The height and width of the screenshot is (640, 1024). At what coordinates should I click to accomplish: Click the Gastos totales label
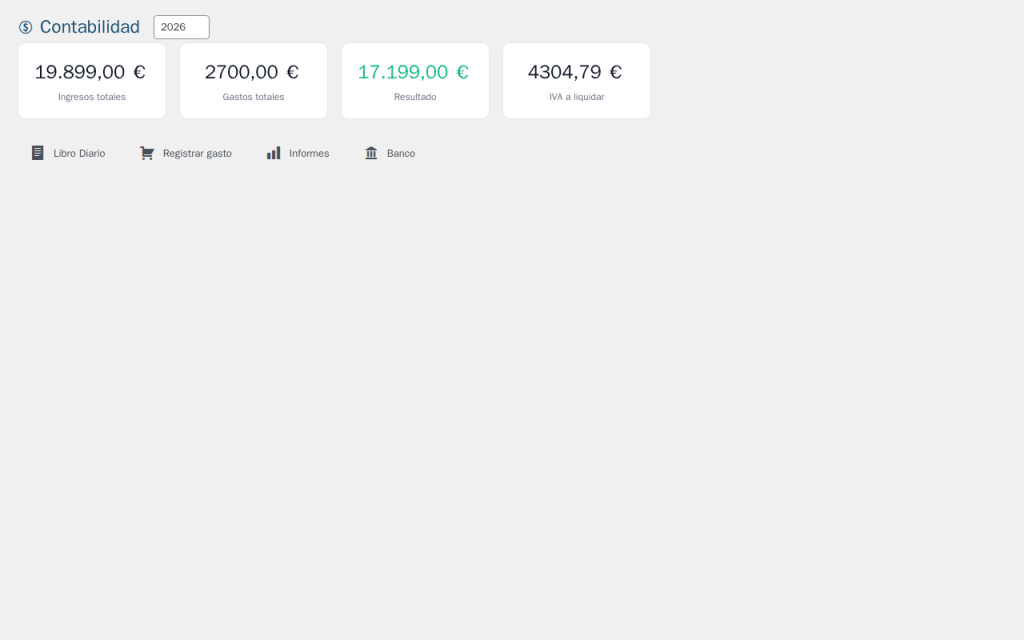coord(253,97)
